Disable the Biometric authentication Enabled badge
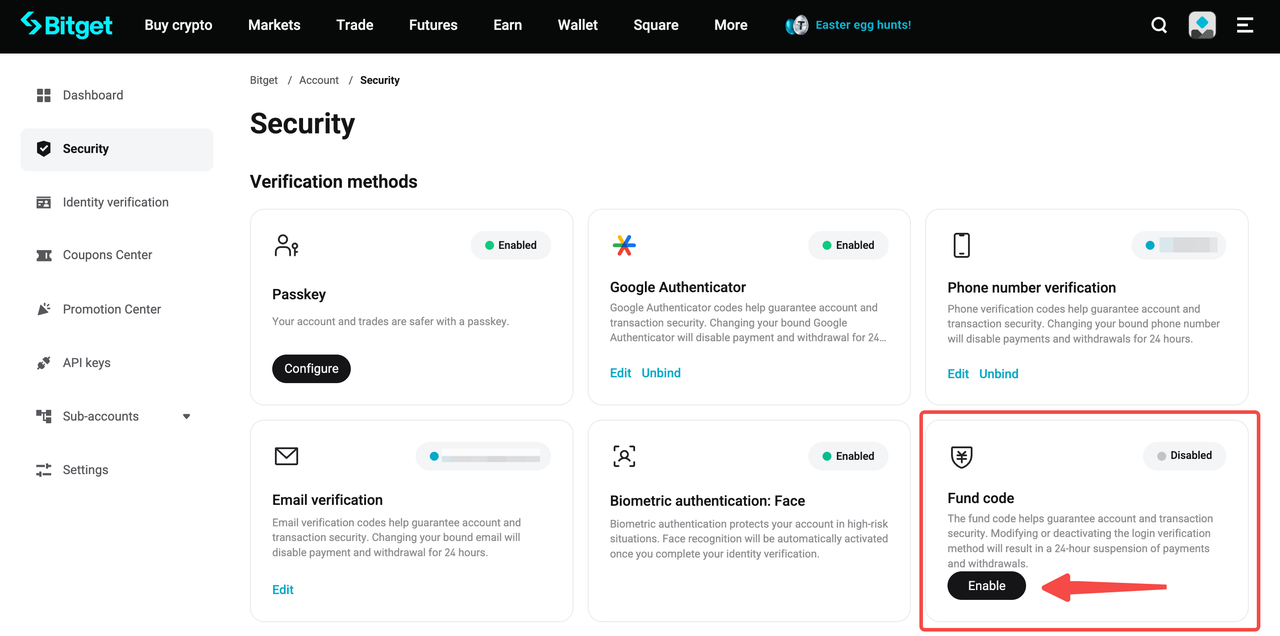The width and height of the screenshot is (1280, 636). pos(848,456)
